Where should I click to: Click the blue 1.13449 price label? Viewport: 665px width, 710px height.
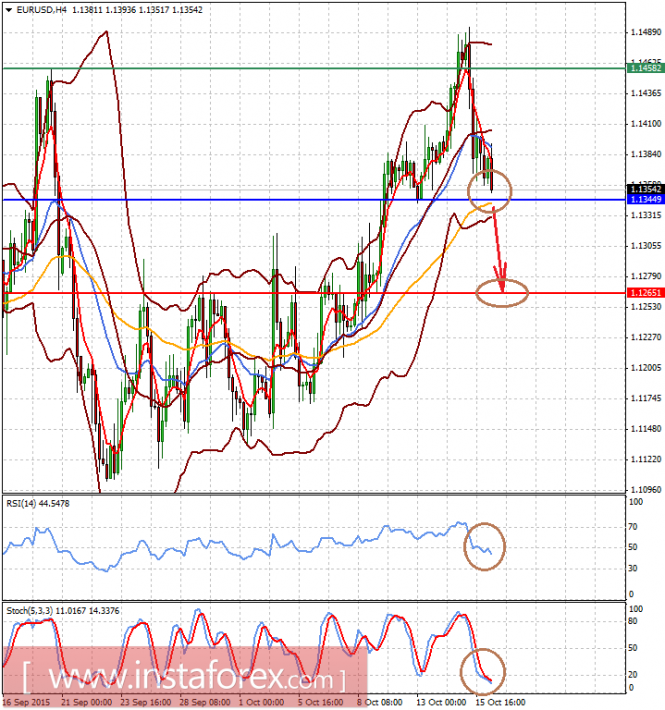click(x=646, y=200)
